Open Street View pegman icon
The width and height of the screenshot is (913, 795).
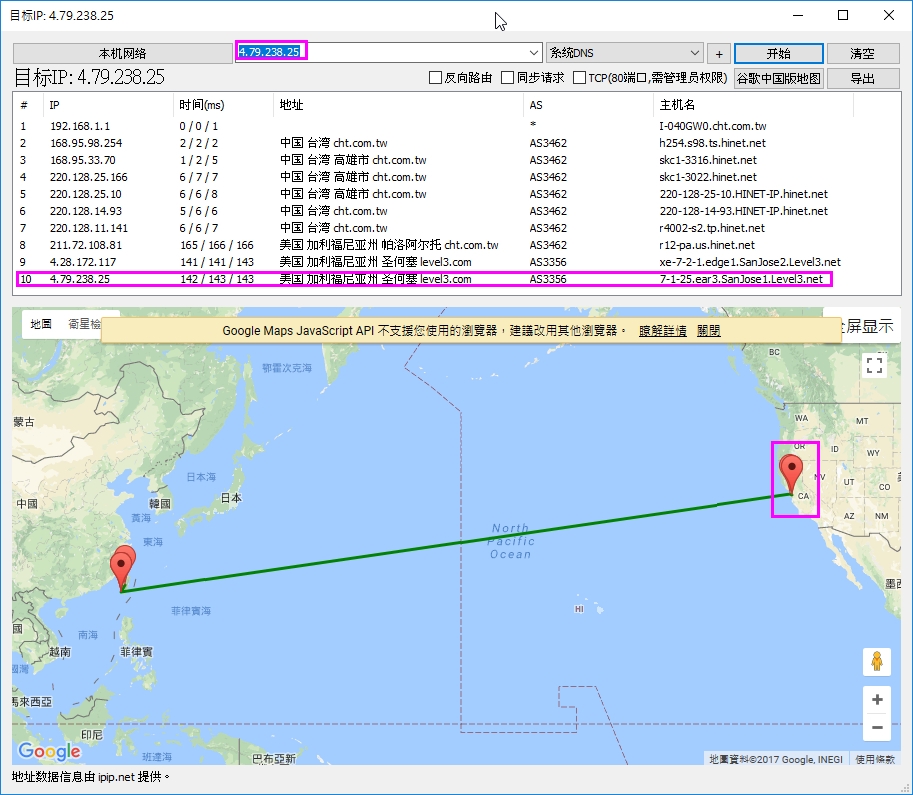coord(876,662)
